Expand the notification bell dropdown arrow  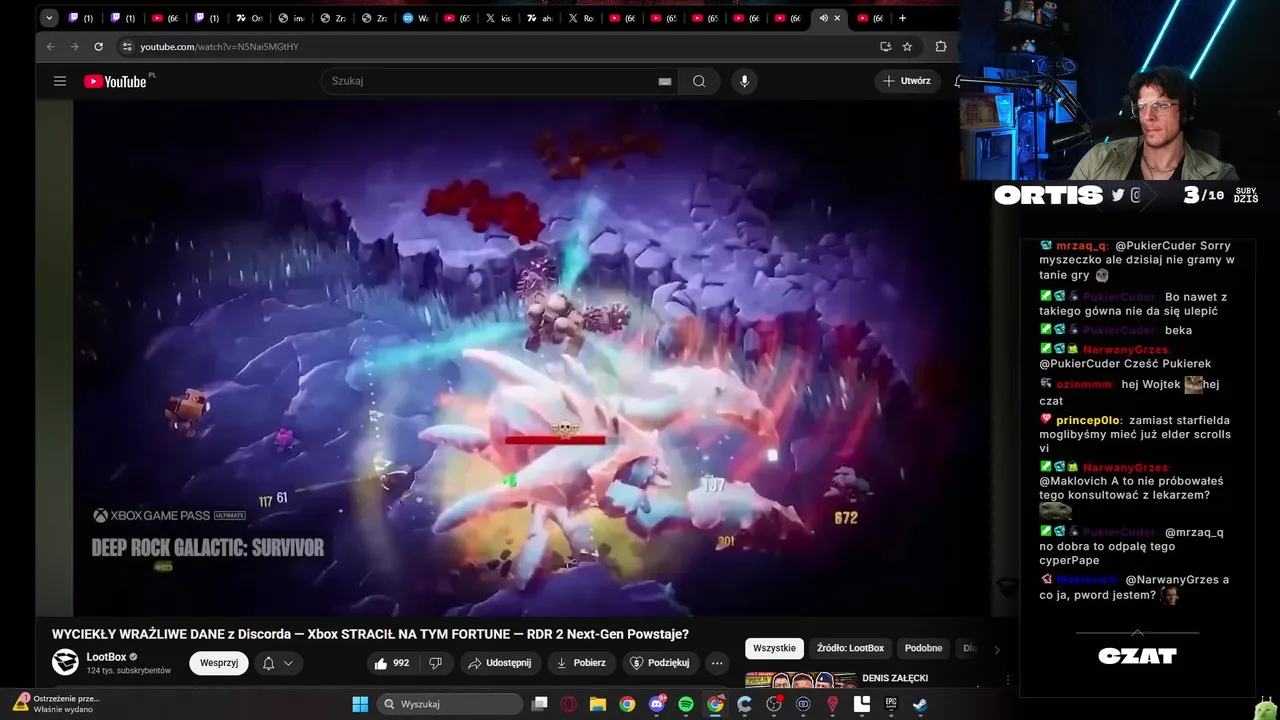tap(288, 663)
